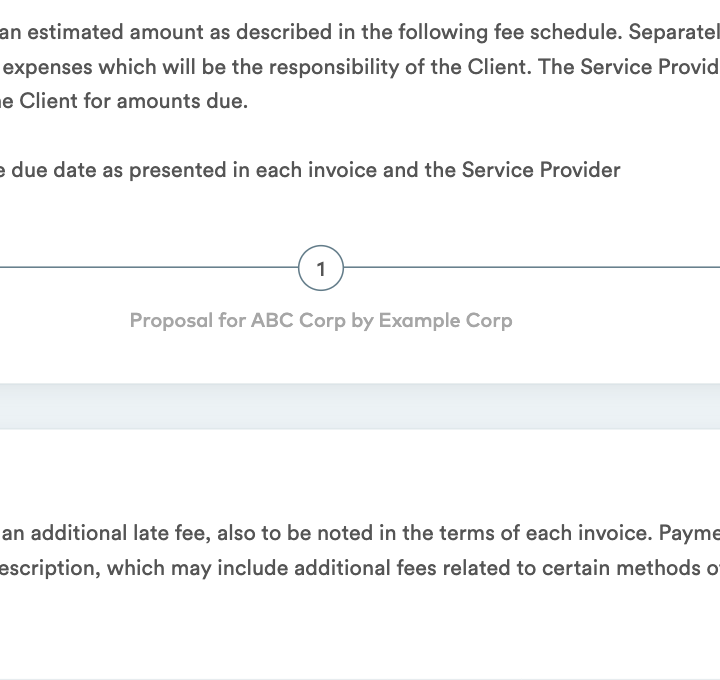Click the footer divider line left of page number
The height and width of the screenshot is (680, 720).
(149, 267)
